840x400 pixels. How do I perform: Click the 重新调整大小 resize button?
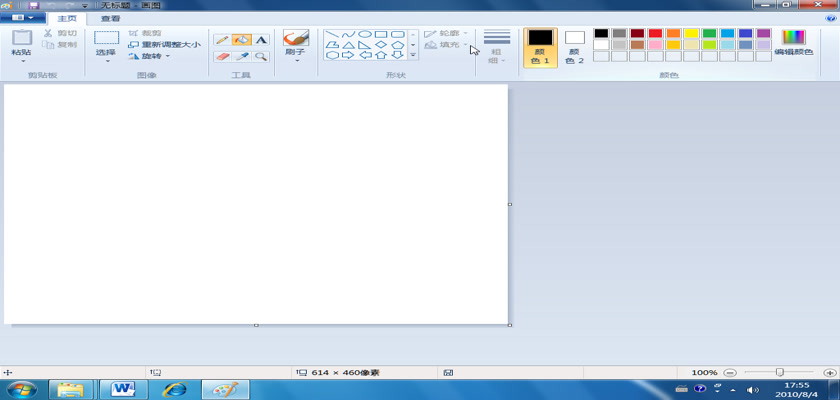tap(163, 44)
